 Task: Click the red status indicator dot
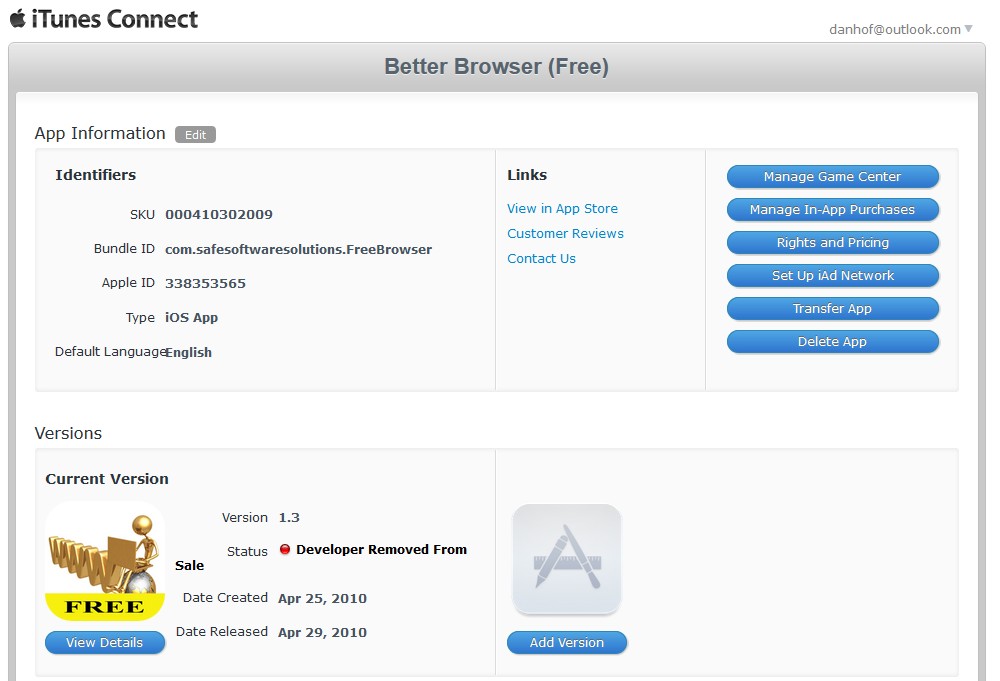[285, 549]
